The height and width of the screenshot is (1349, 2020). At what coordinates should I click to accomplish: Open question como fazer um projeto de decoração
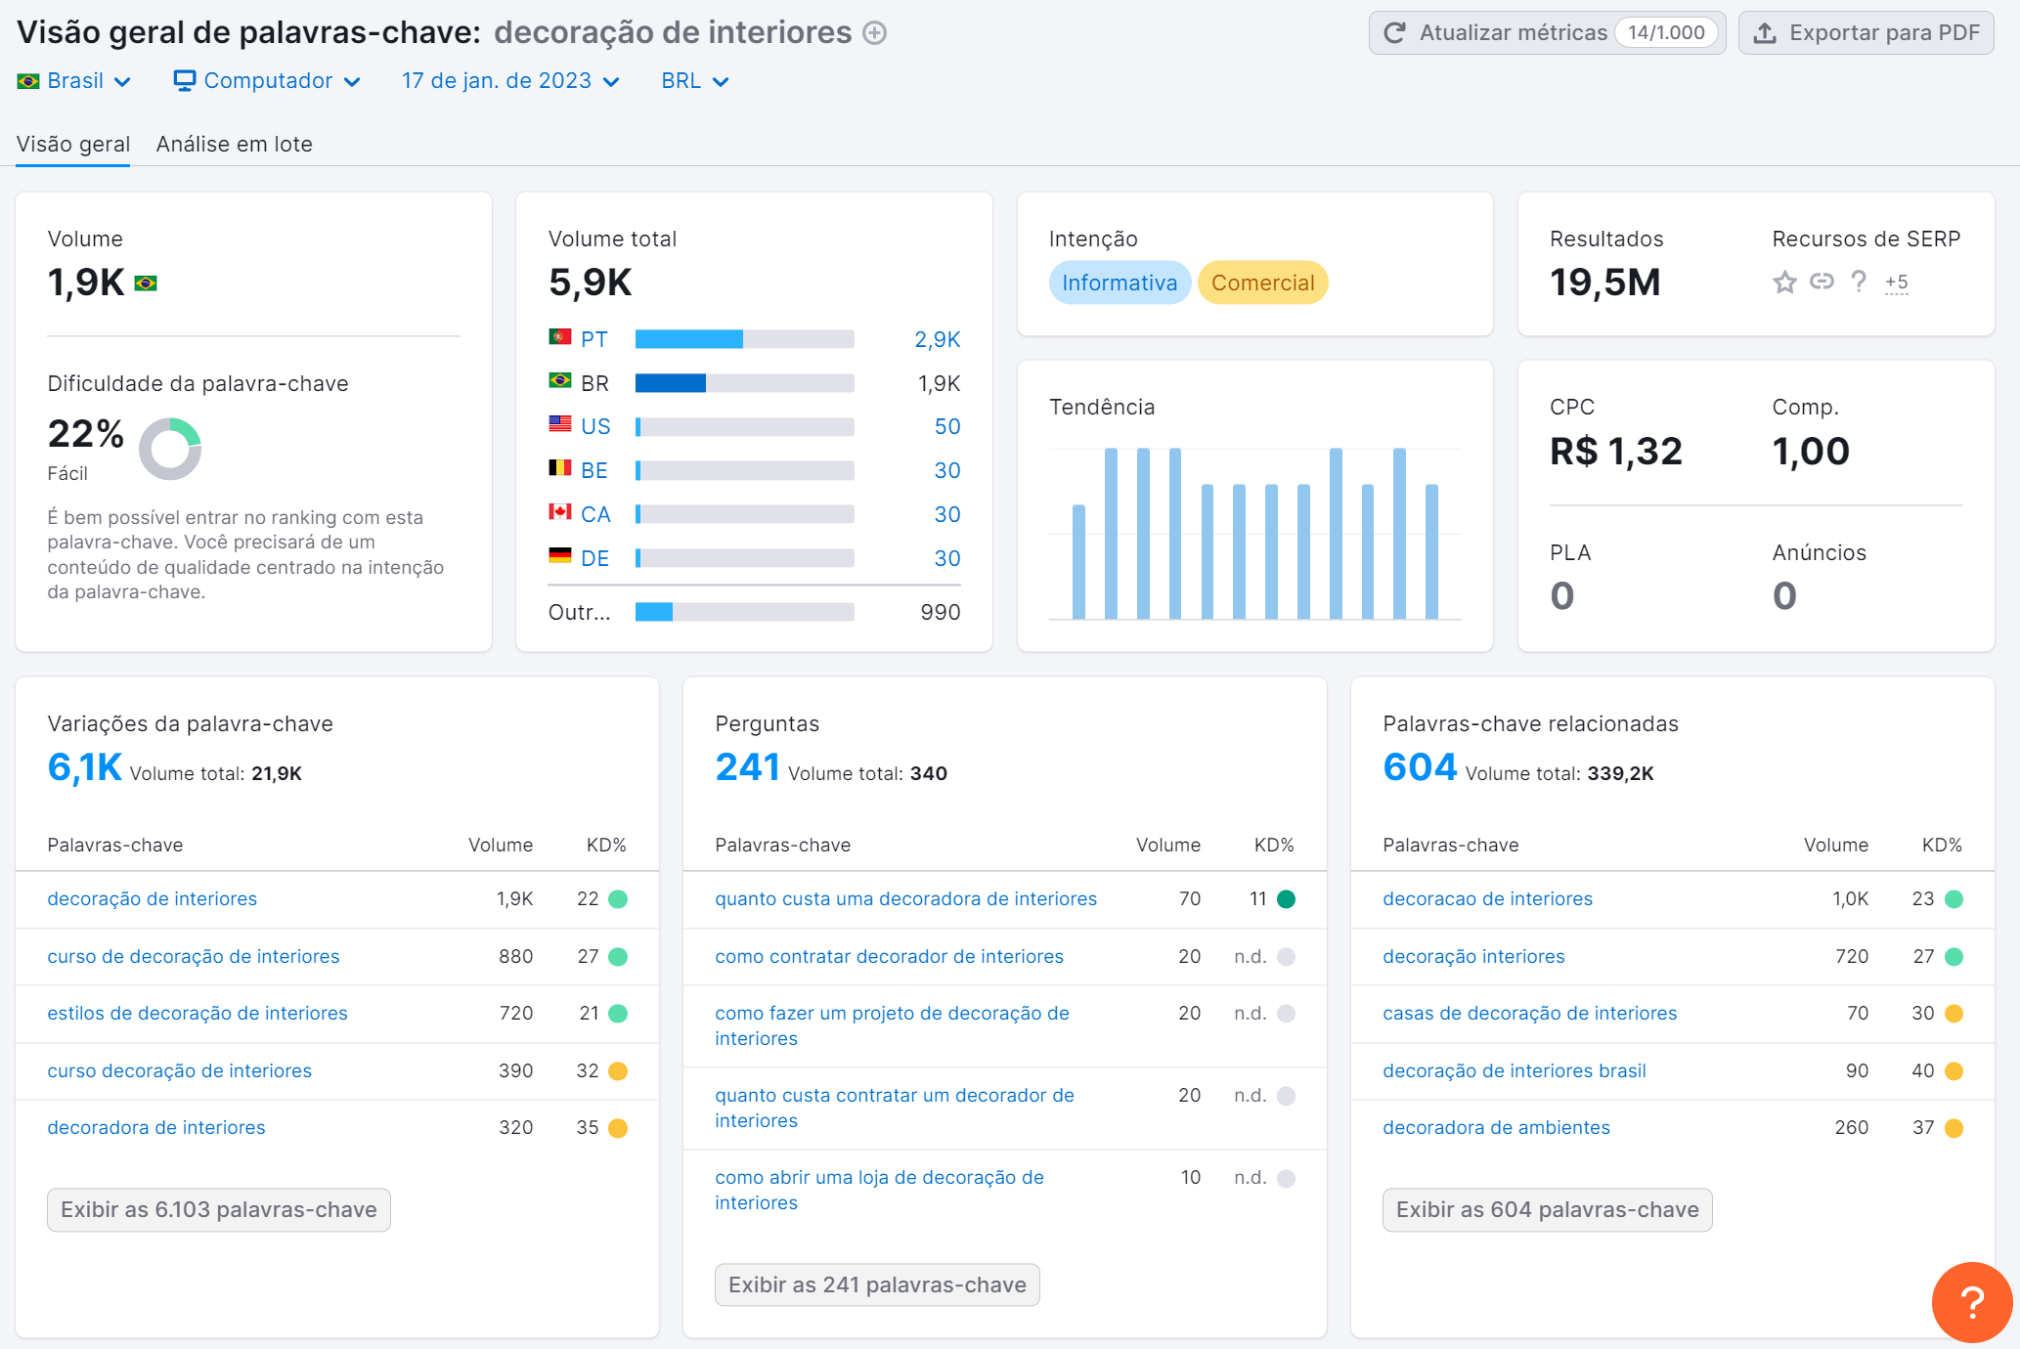[892, 1026]
